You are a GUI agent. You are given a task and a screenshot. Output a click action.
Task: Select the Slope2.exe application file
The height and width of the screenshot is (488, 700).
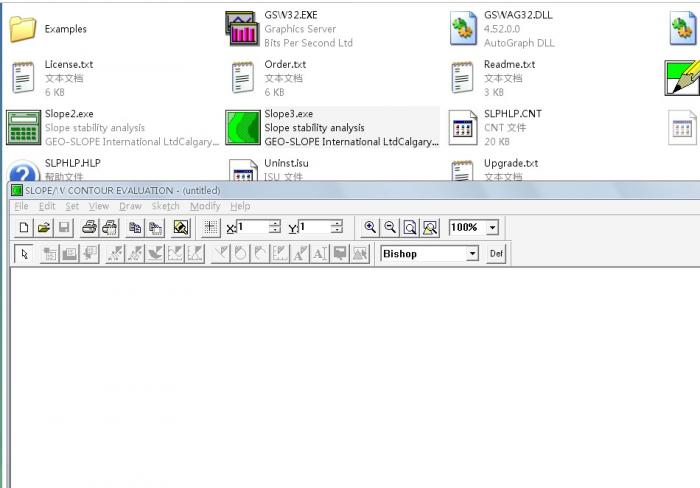(68, 114)
